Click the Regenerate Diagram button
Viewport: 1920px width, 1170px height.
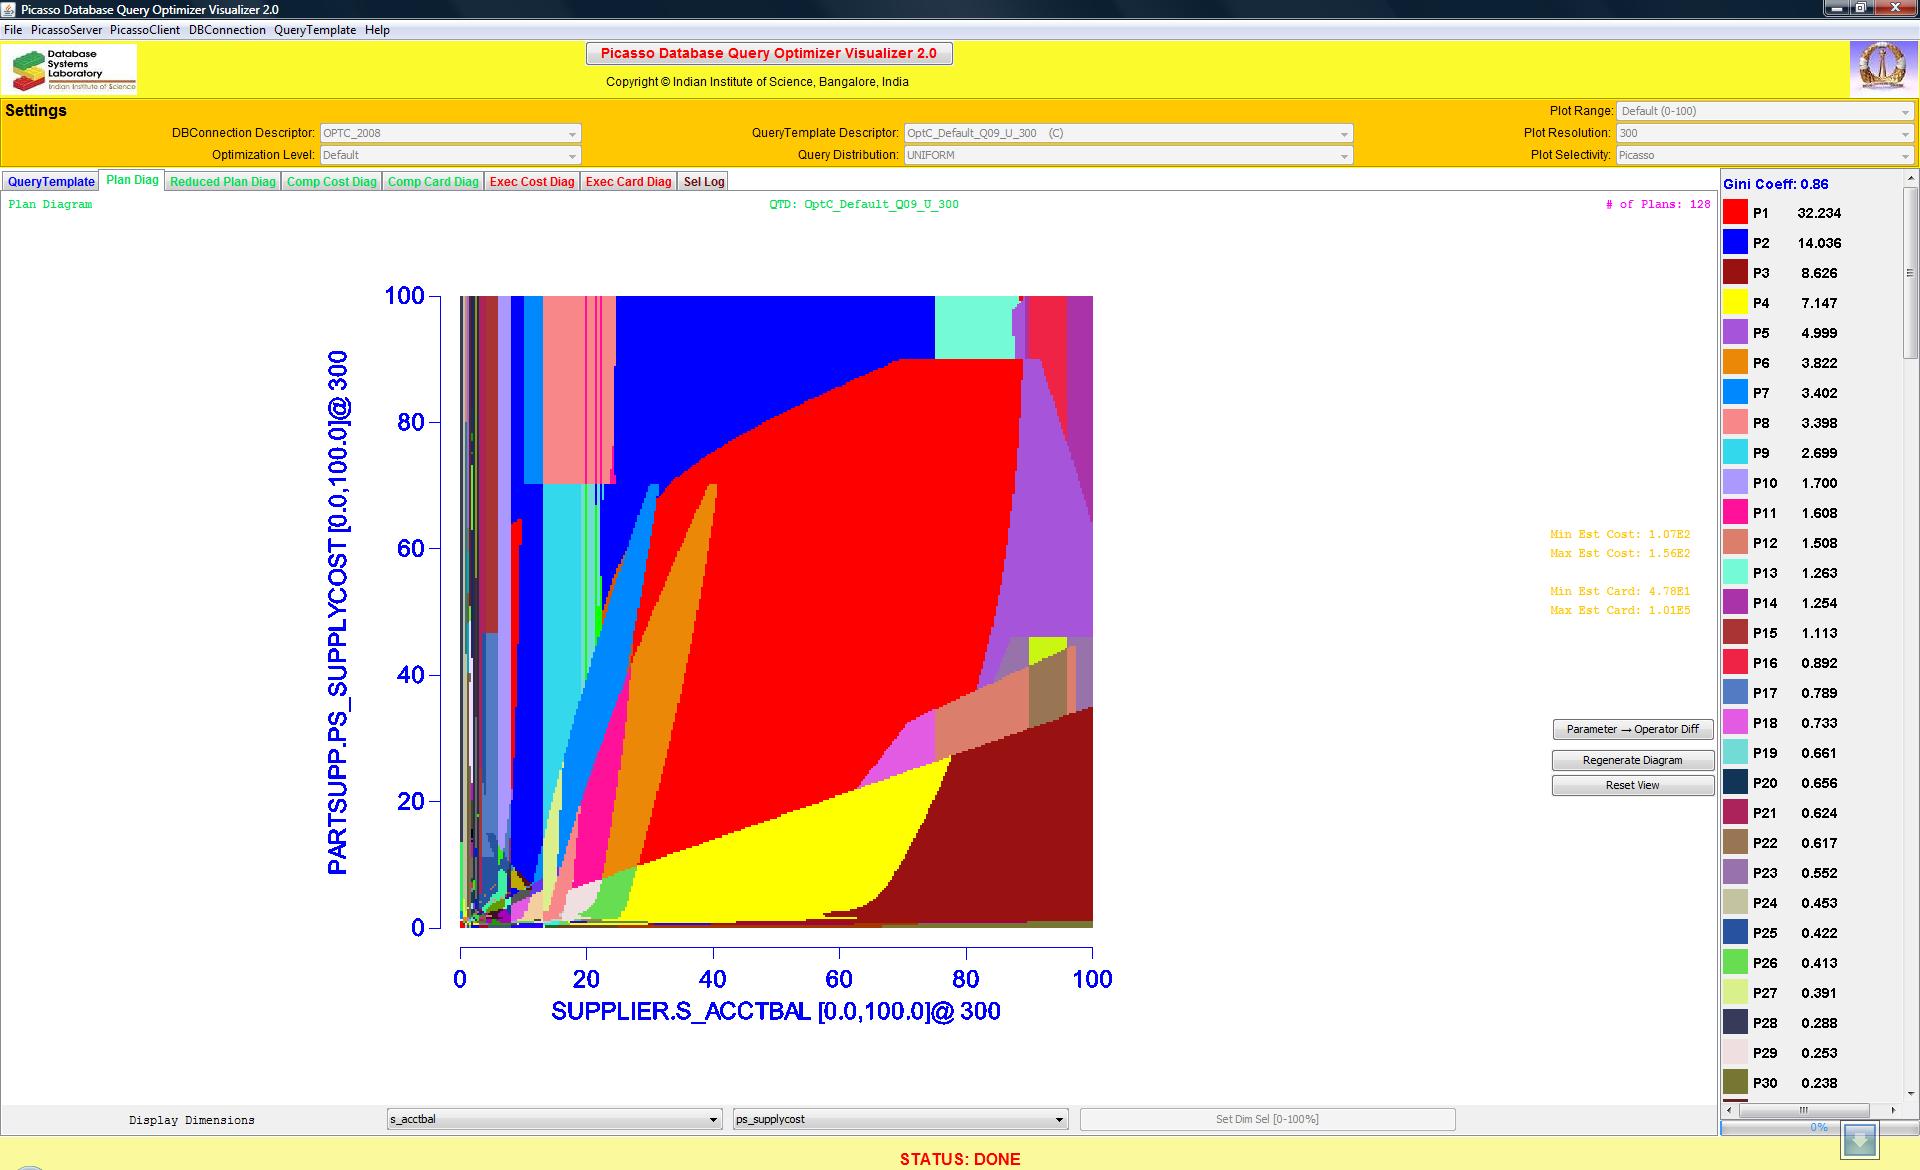pyautogui.click(x=1632, y=760)
